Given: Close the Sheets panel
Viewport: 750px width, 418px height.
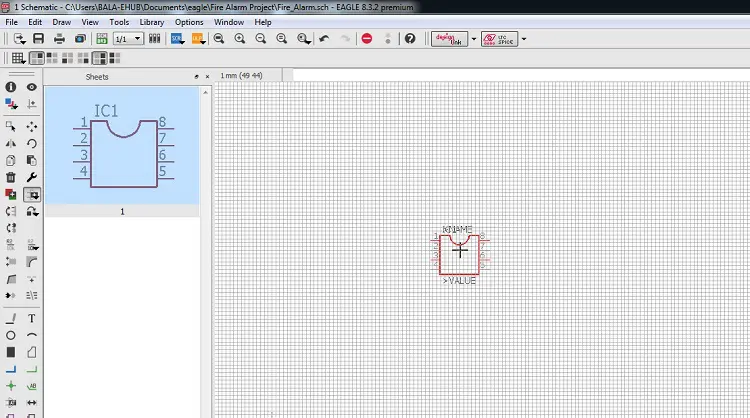Looking at the screenshot, I should (x=208, y=77).
